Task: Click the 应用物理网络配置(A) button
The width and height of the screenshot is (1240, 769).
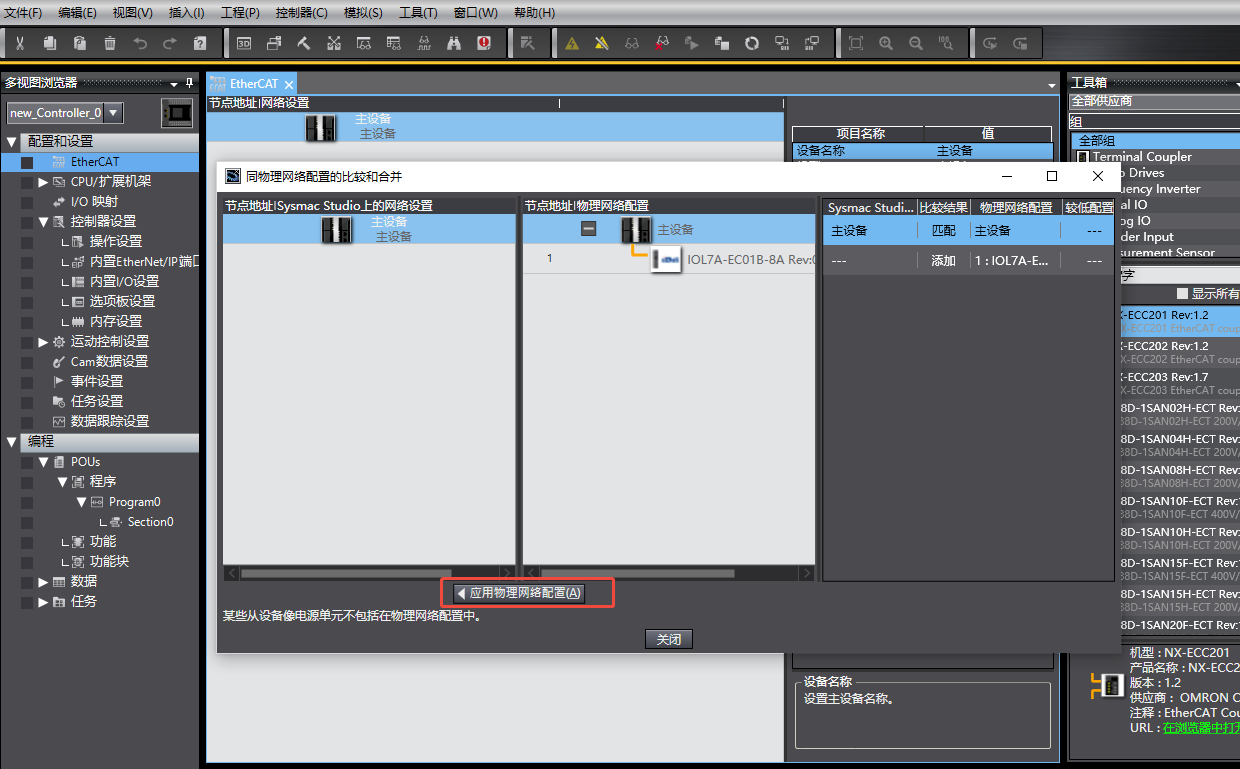Action: (518, 593)
